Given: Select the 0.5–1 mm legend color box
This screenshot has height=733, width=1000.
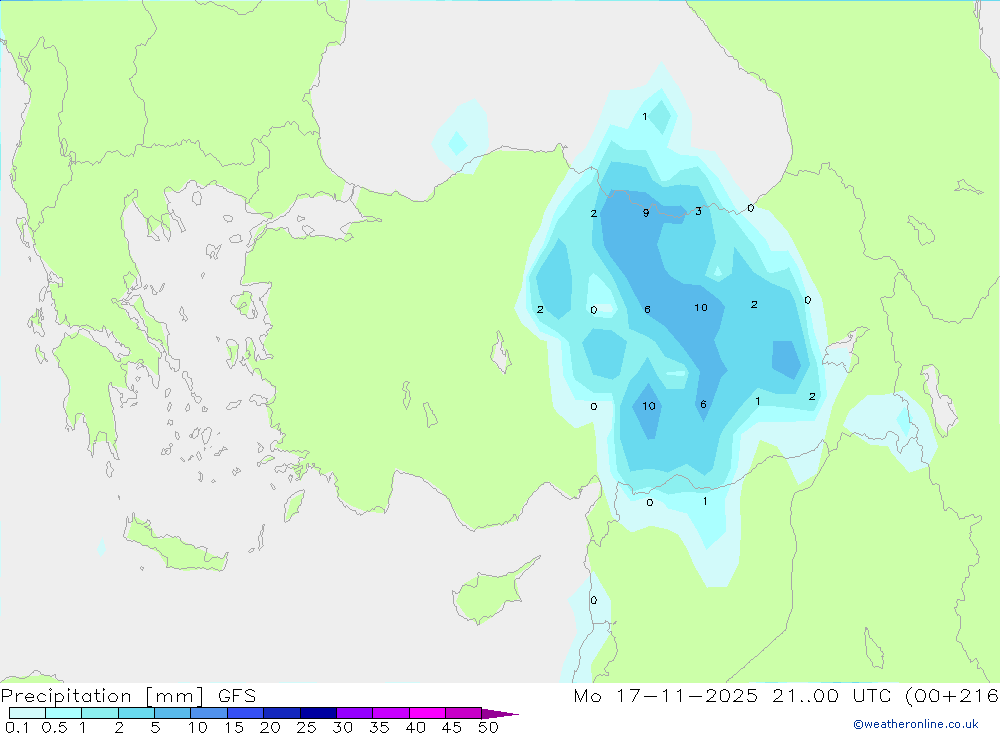Looking at the screenshot, I should point(64,713).
